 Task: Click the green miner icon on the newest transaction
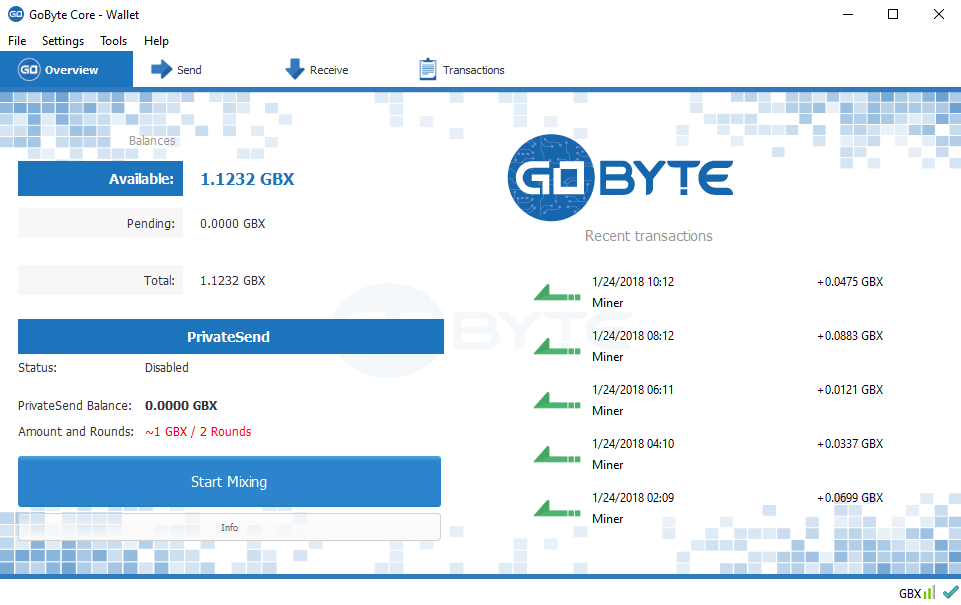(x=556, y=291)
